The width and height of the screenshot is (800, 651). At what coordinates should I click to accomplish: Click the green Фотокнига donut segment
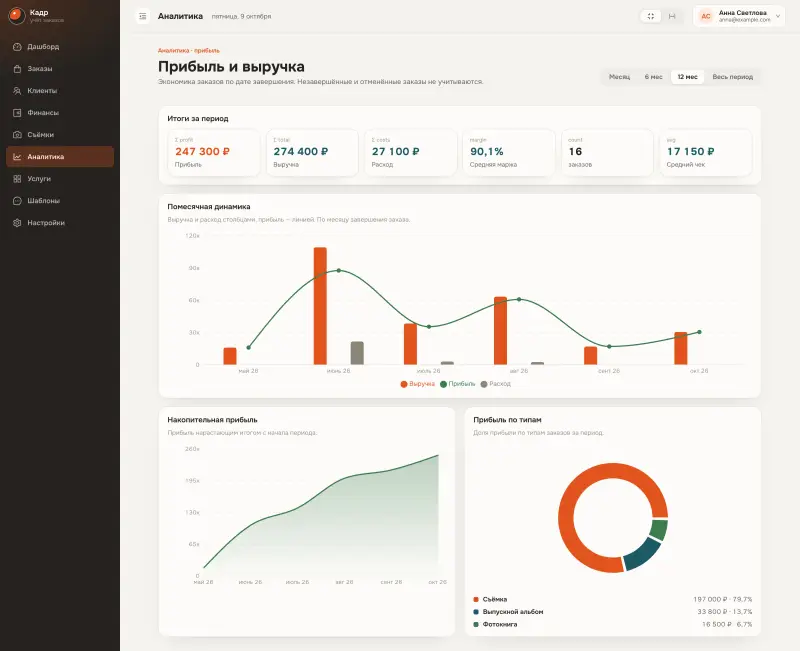pyautogui.click(x=659, y=530)
